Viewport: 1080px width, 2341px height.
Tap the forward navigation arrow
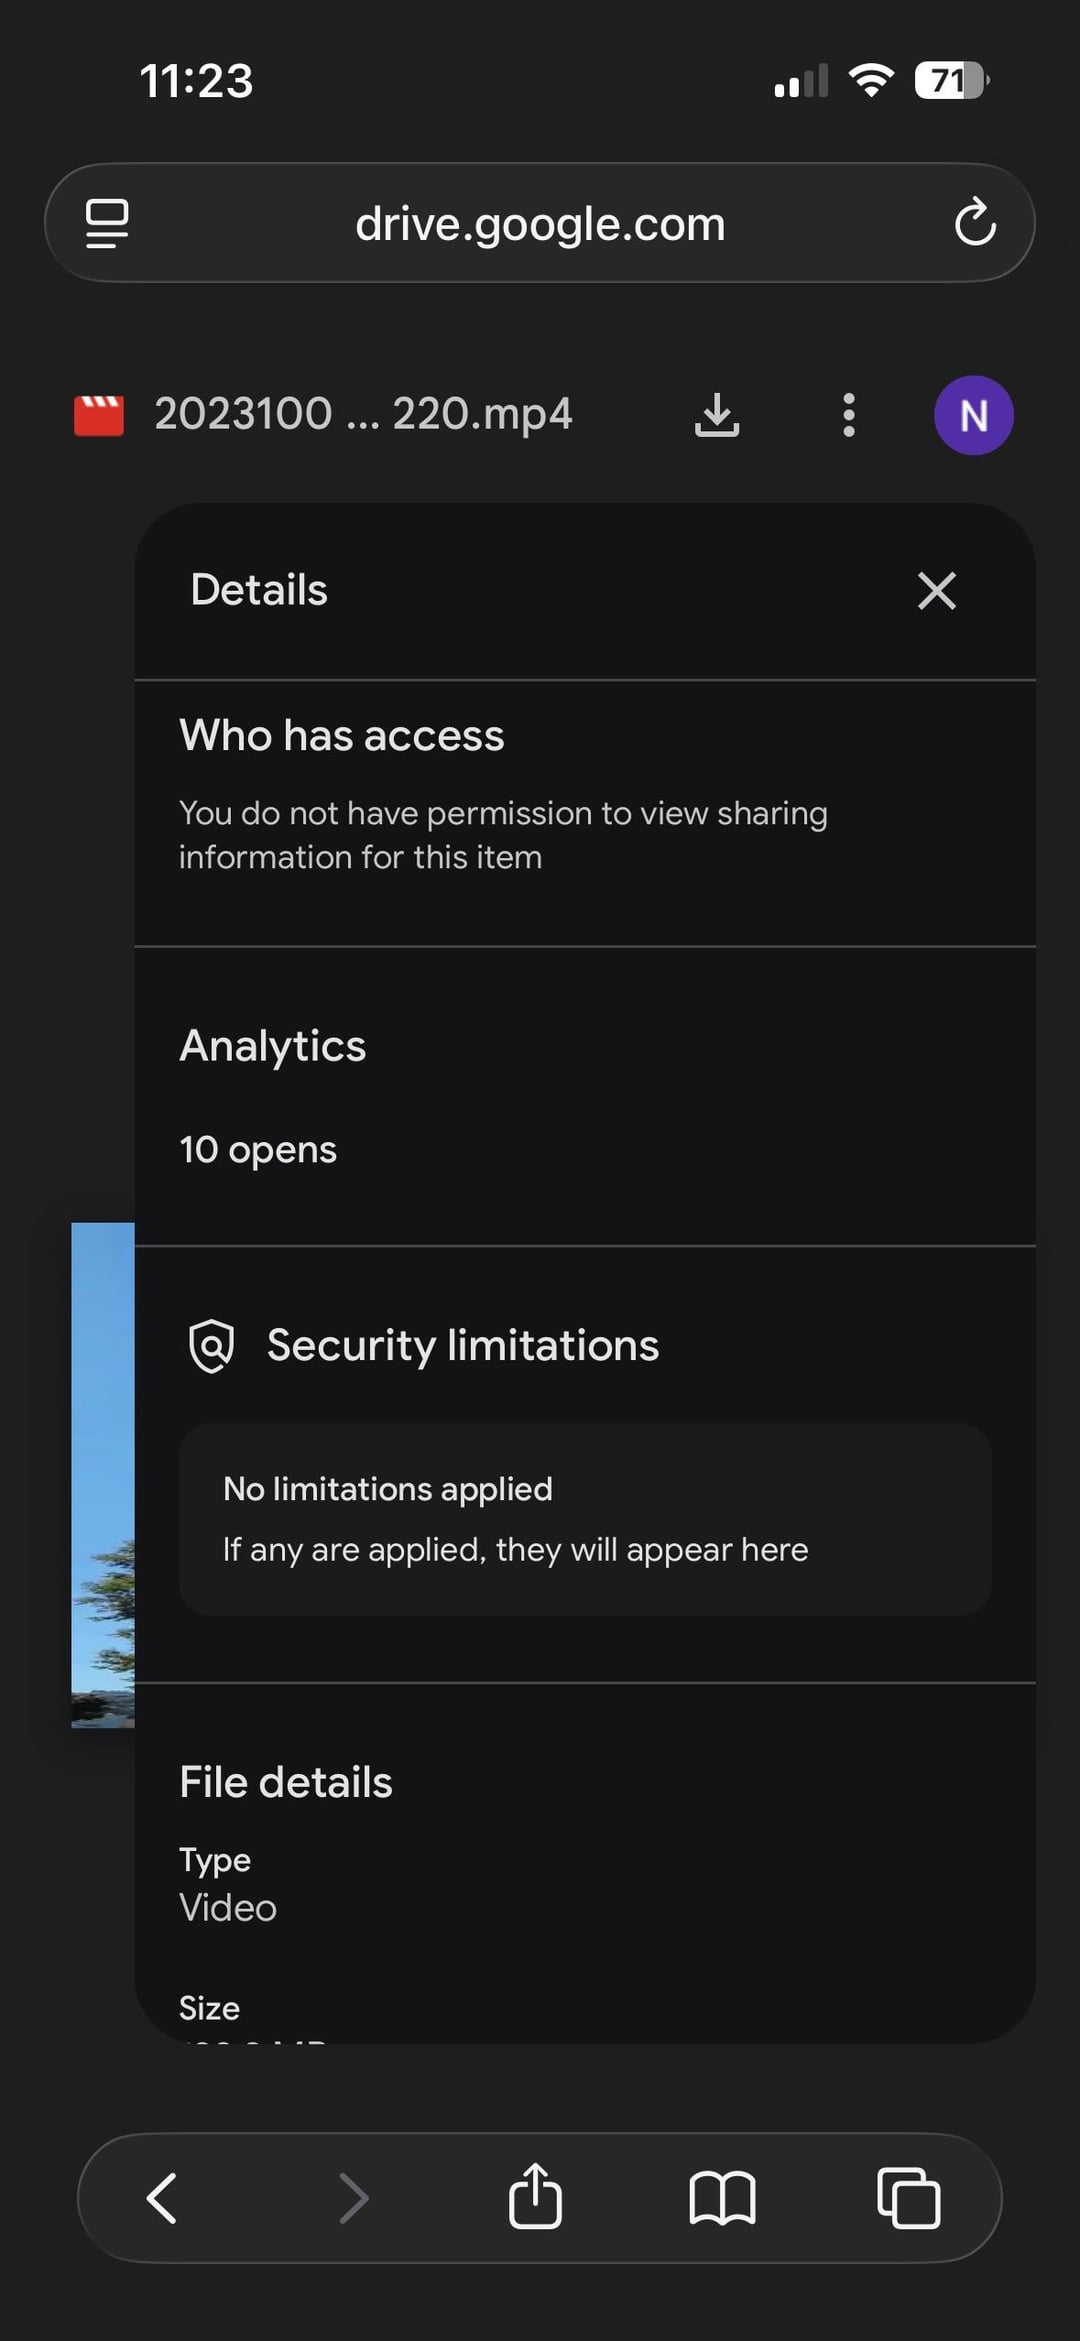354,2198
